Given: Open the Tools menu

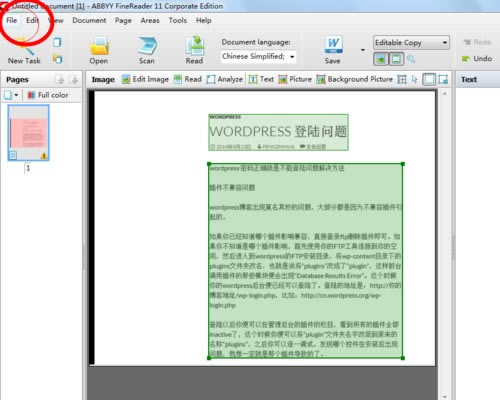Looking at the screenshot, I should coord(178,20).
